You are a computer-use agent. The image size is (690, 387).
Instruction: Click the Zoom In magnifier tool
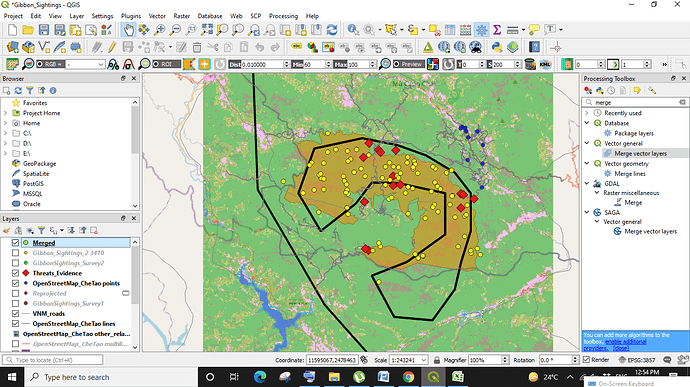(x=159, y=30)
